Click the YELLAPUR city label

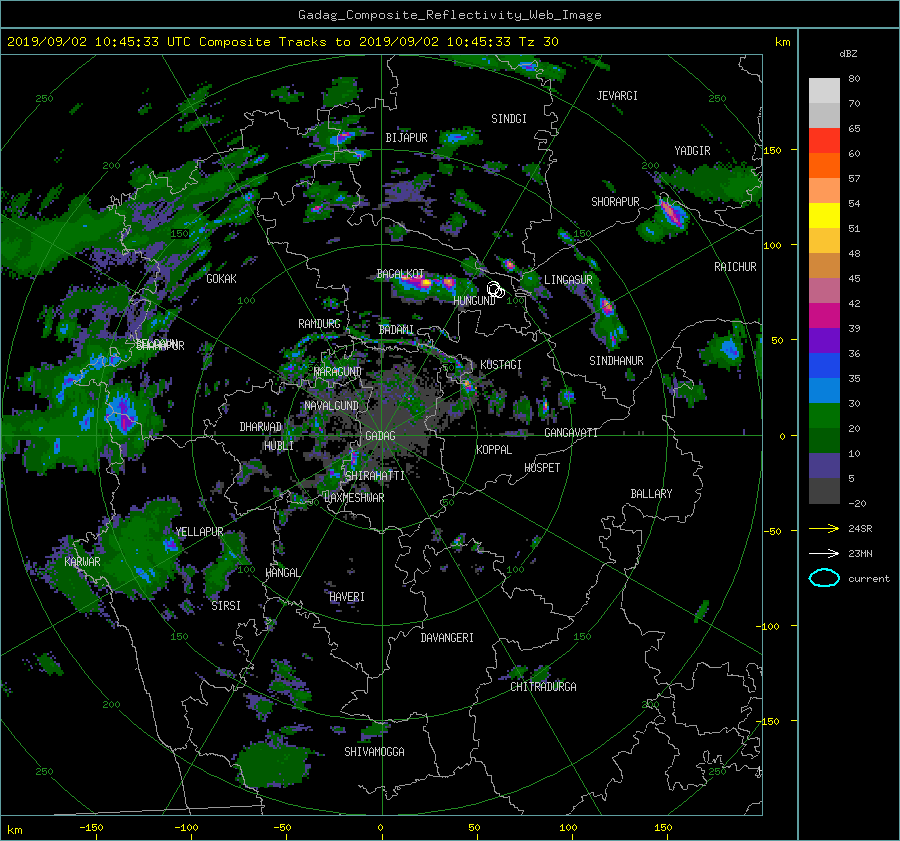199,532
